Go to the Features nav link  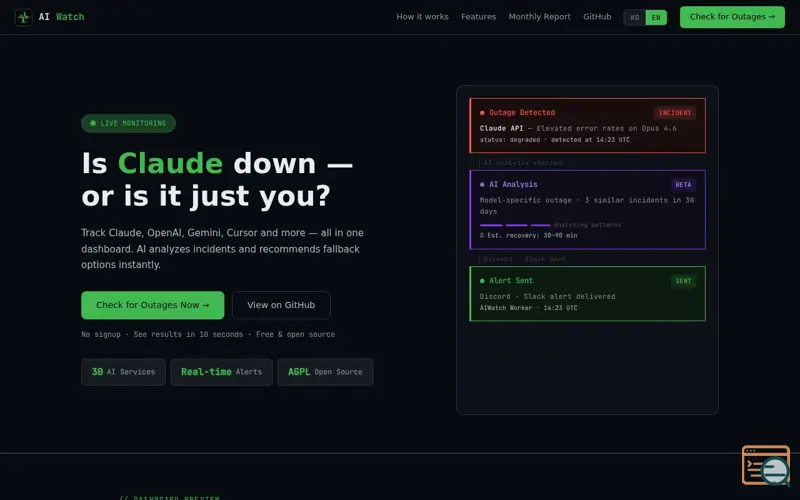point(479,17)
